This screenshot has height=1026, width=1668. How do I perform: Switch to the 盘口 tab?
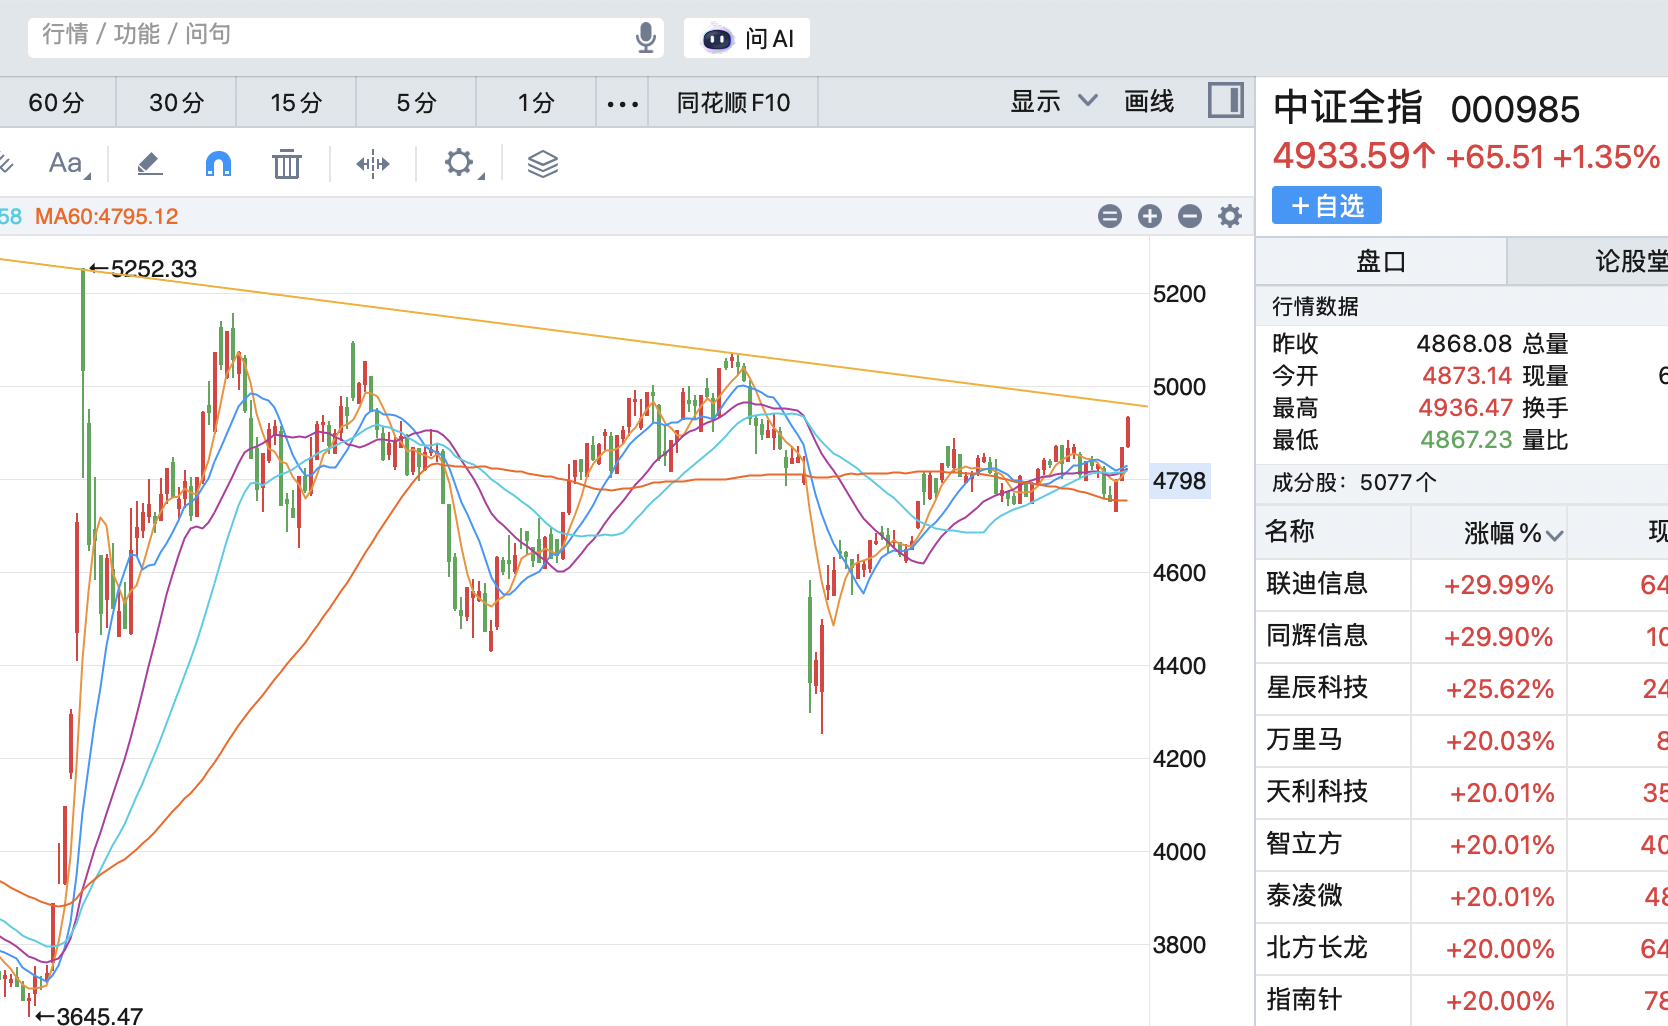tap(1380, 262)
